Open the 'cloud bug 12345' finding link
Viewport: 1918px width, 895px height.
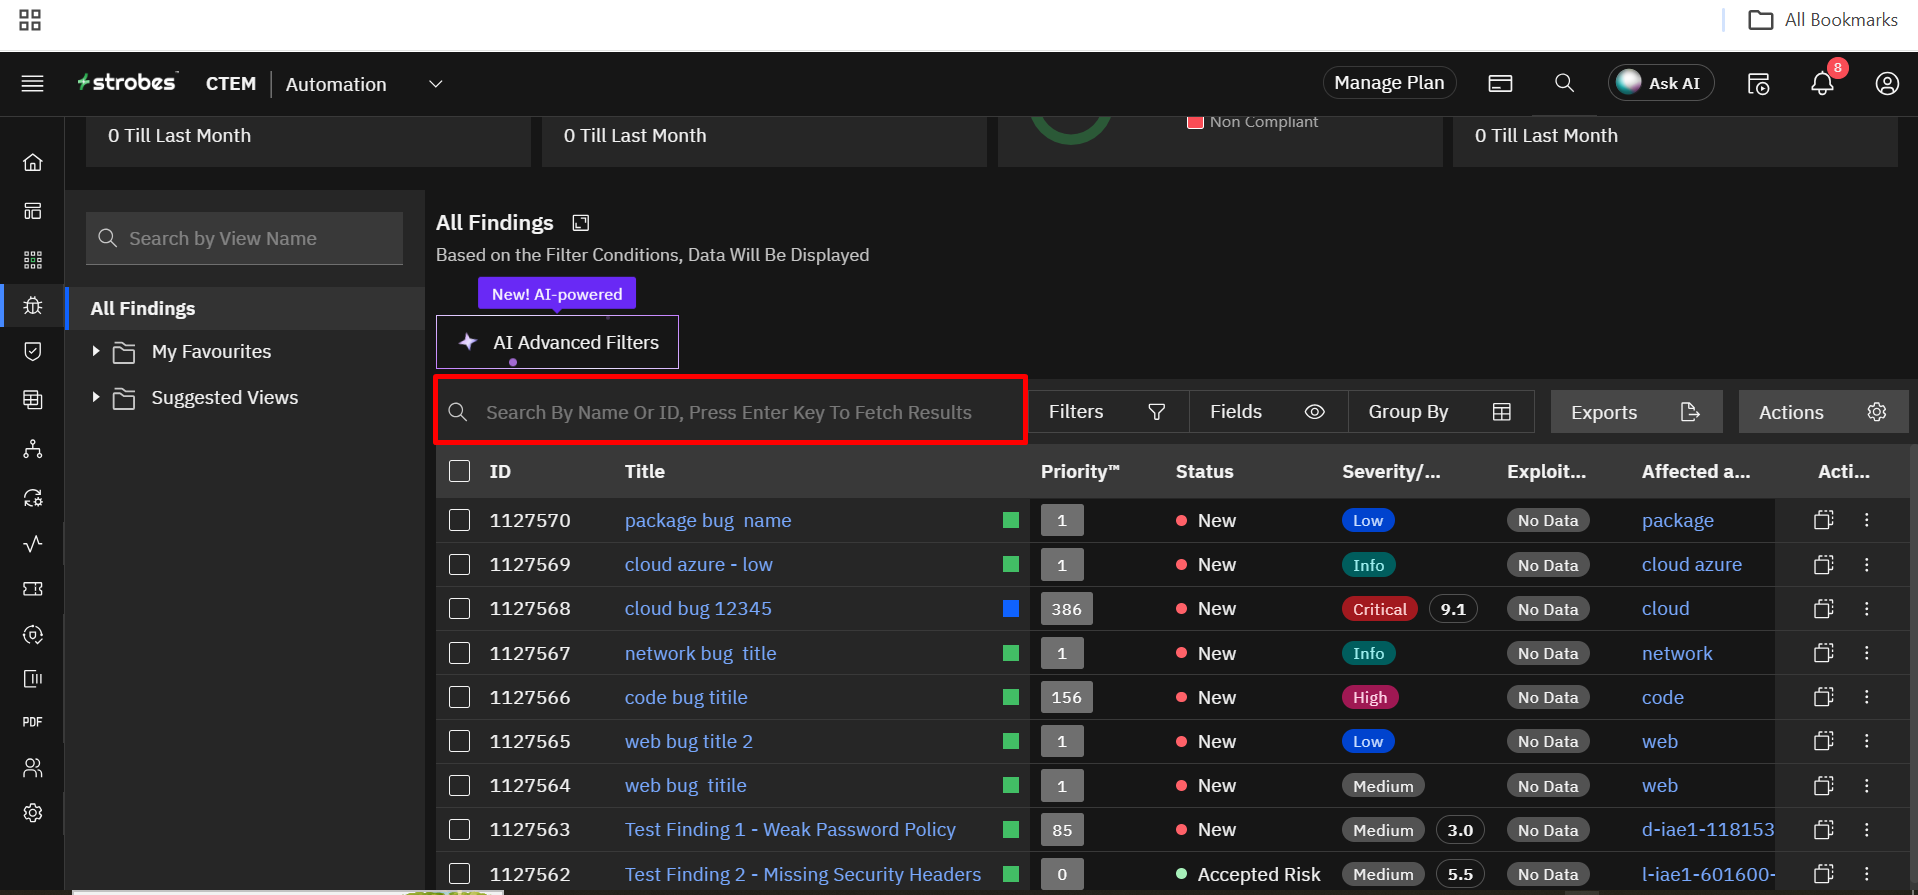[x=698, y=609]
